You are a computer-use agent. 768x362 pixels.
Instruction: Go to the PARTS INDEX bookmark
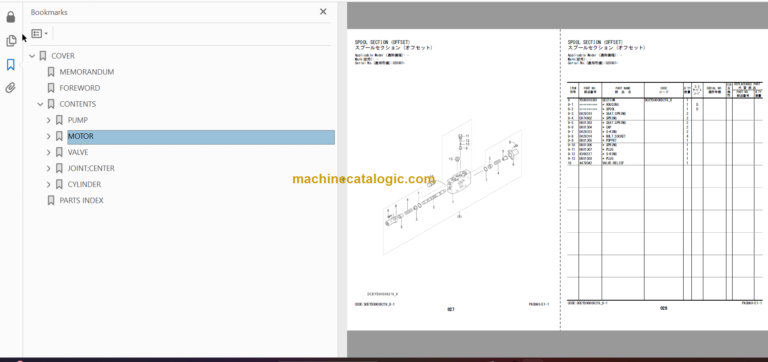pyautogui.click(x=81, y=201)
